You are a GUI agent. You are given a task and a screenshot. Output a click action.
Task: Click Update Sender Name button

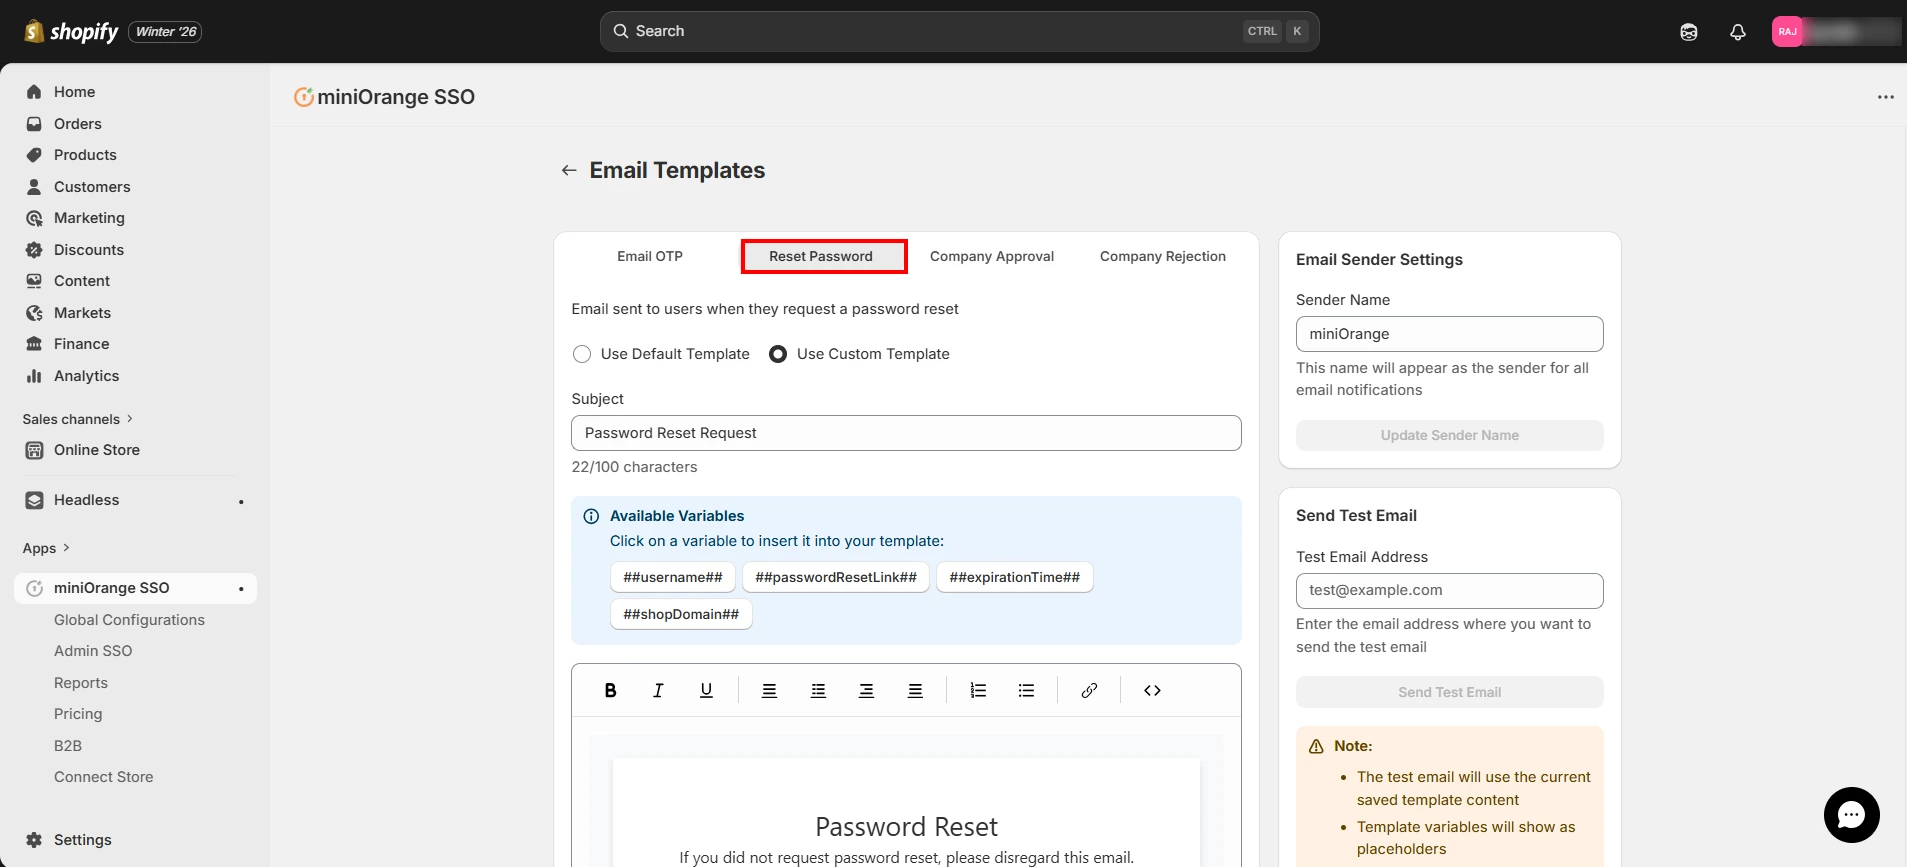[x=1450, y=435]
